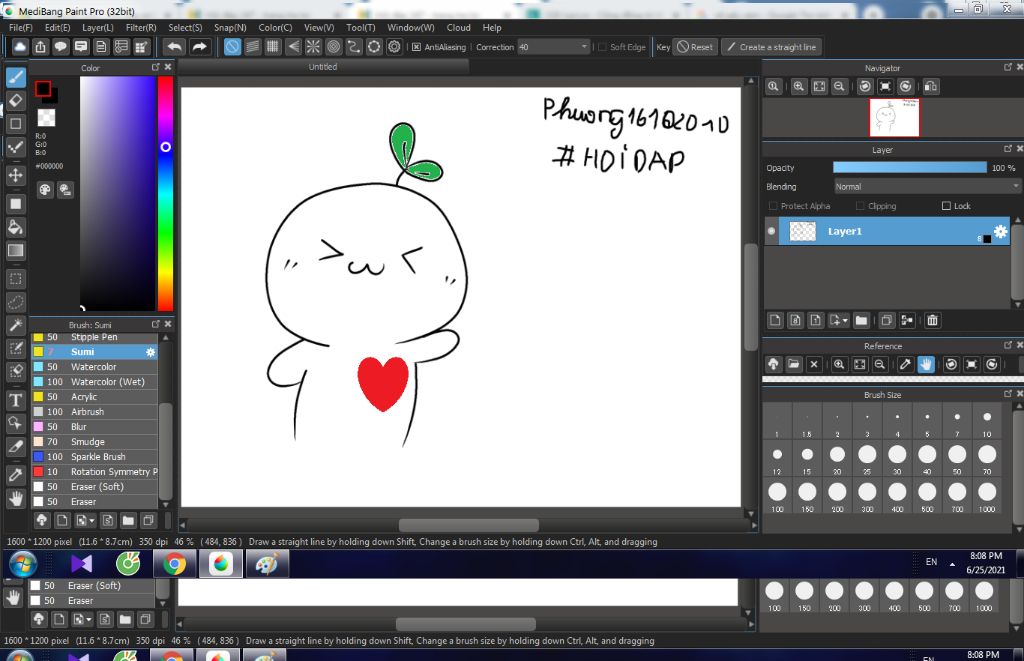Screen dimensions: 1024x661
Task: Open the Filter menu
Action: 141,27
